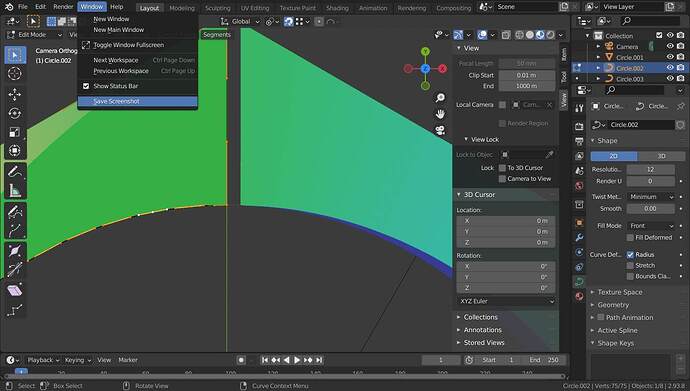
Task: Click the camera view icon in viewport
Action: coord(440,130)
